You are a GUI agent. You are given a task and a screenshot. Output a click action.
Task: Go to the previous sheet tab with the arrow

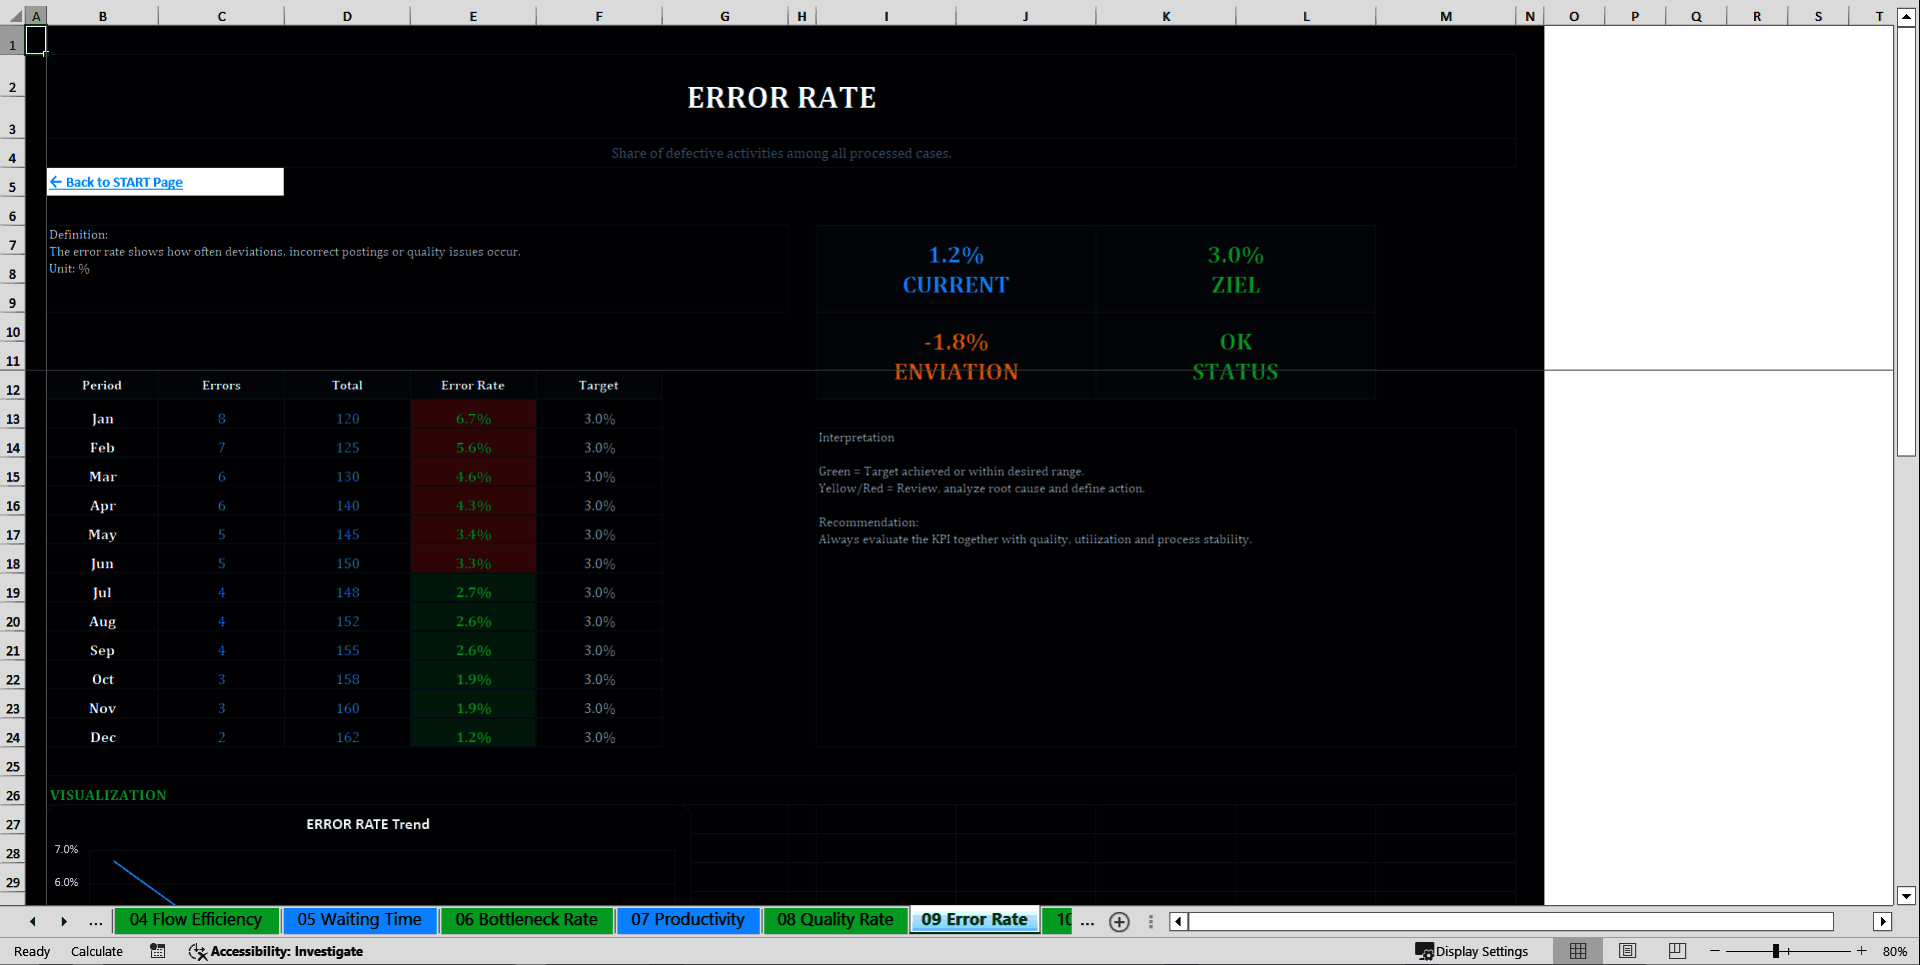(33, 922)
